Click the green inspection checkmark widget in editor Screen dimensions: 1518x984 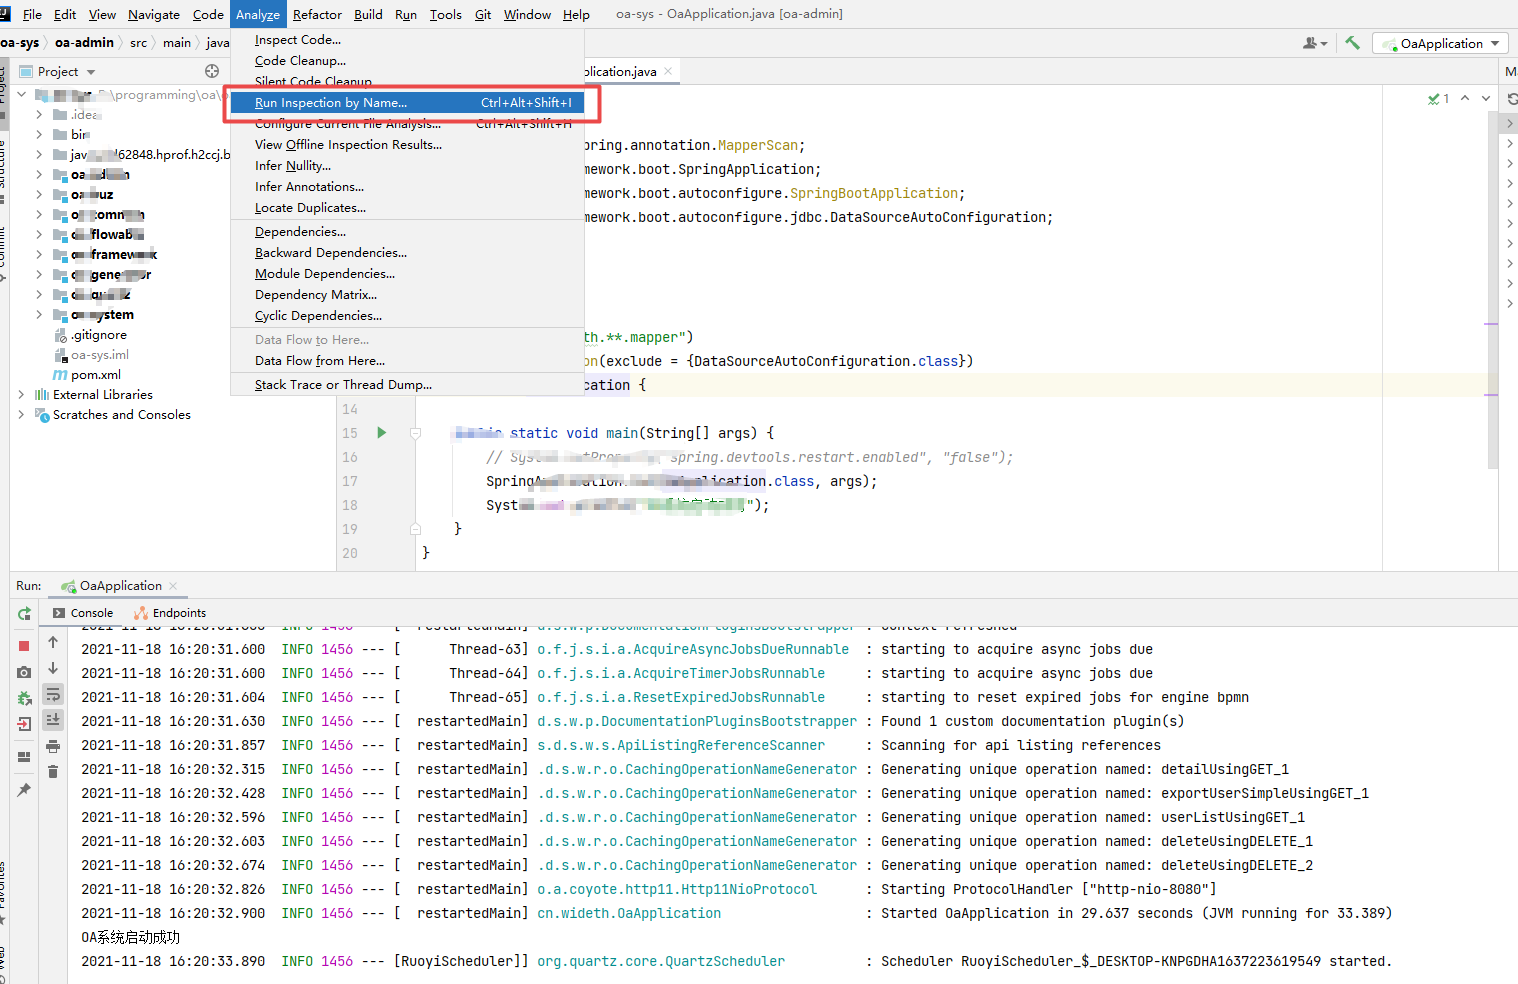pyautogui.click(x=1439, y=98)
